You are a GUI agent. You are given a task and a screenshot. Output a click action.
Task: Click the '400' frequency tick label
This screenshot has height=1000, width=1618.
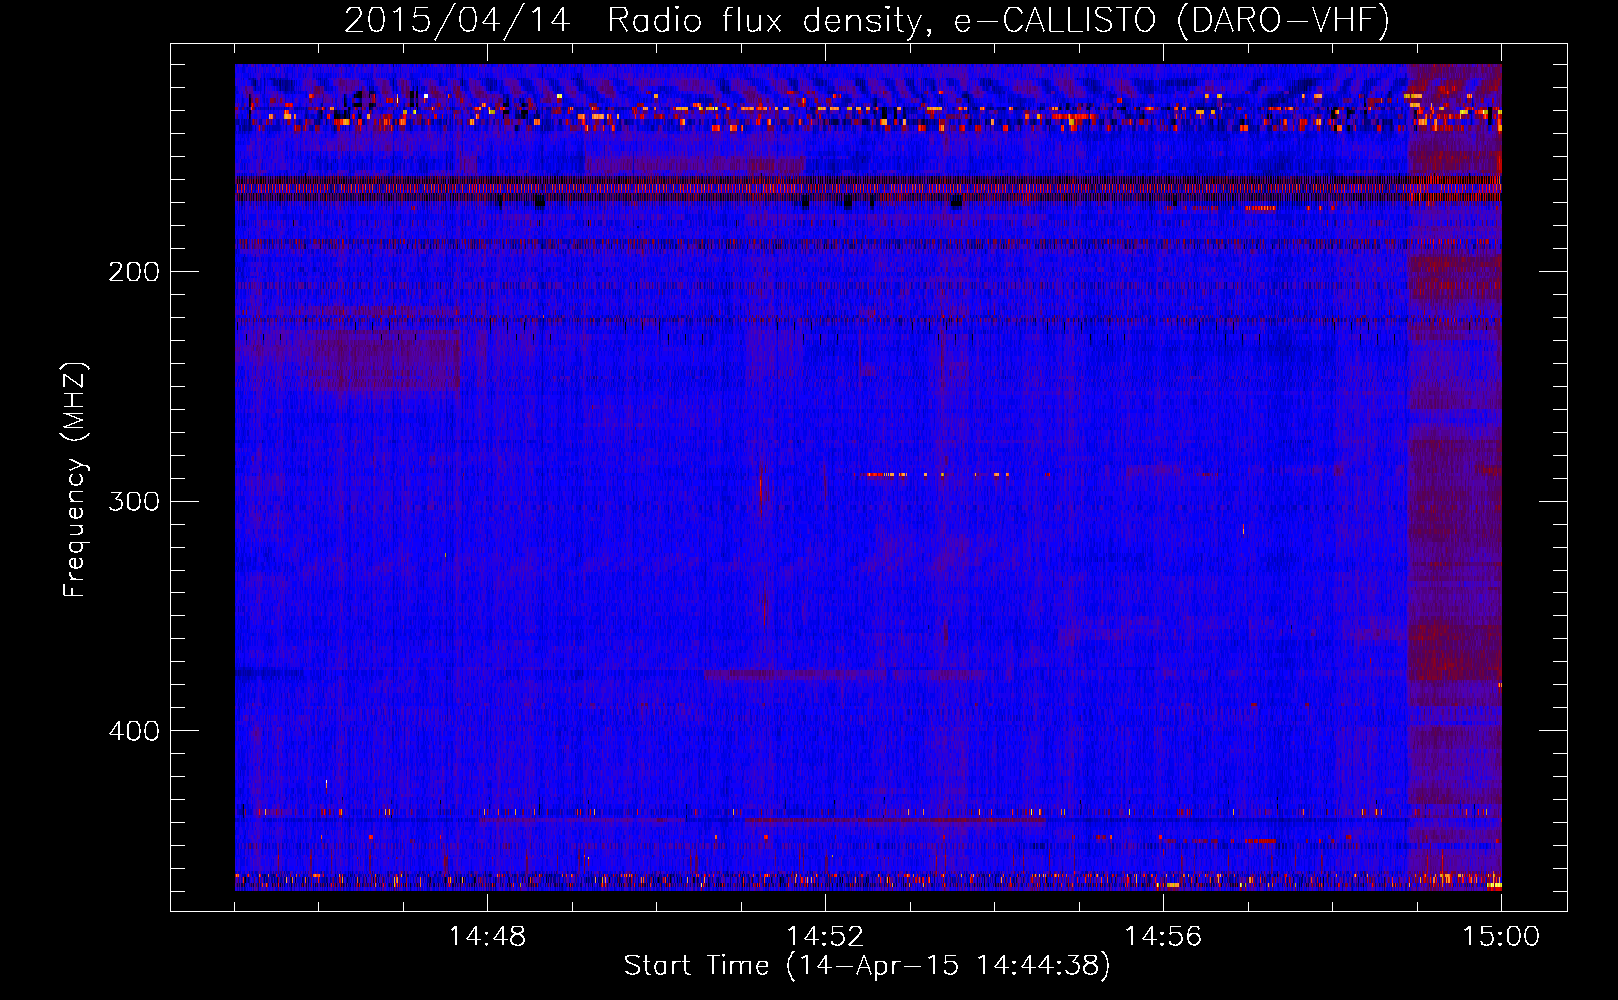(134, 731)
